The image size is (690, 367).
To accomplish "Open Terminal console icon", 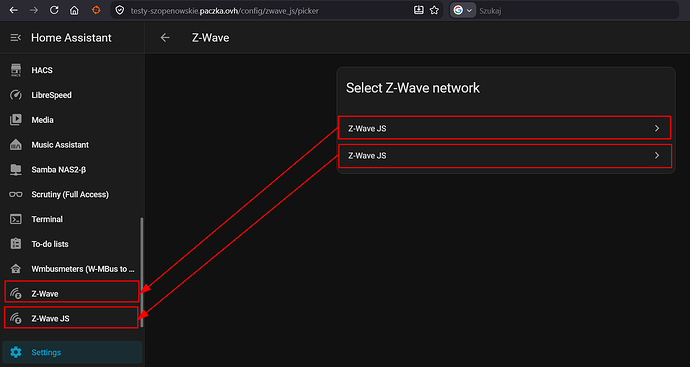I will coord(16,219).
